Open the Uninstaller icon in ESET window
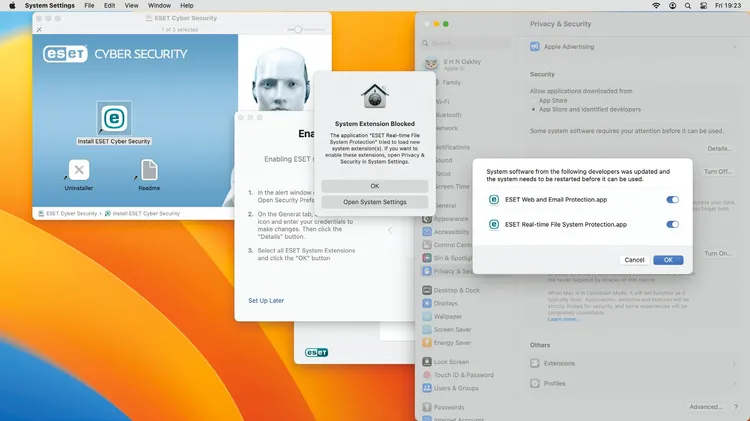This screenshot has width=750, height=421. [x=79, y=169]
